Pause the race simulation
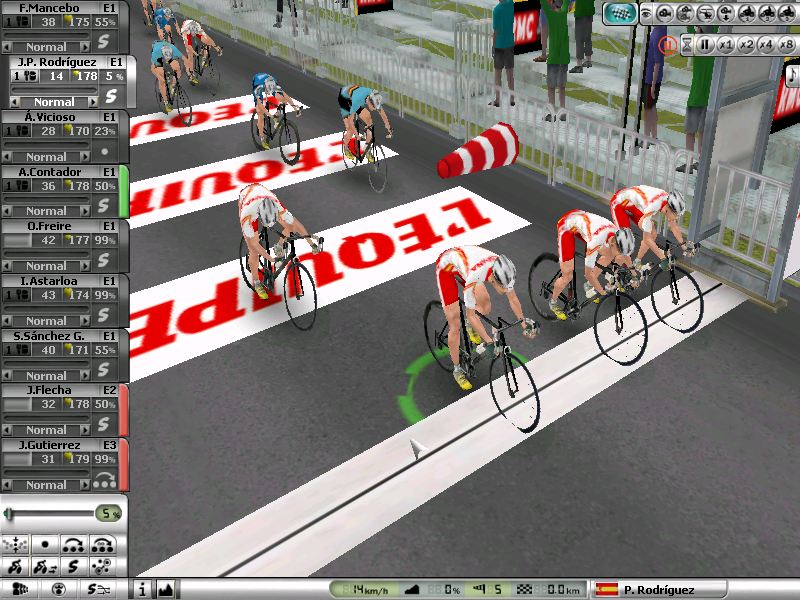The height and width of the screenshot is (600, 800). click(x=705, y=44)
